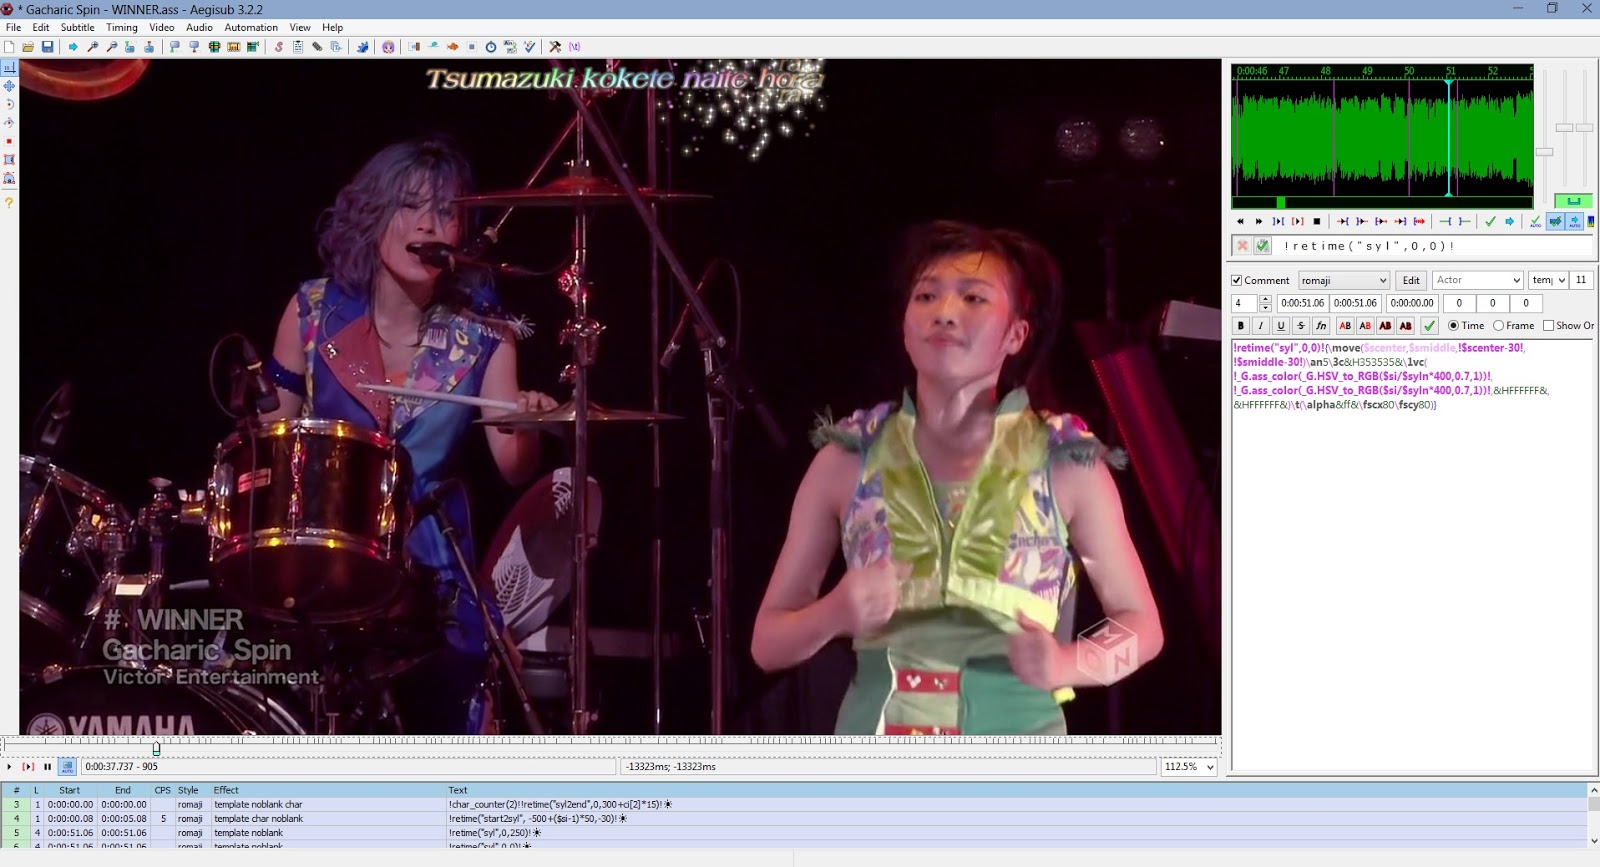Open the Automation Manager icon
Viewport: 1600px width, 867px height.
click(x=362, y=47)
